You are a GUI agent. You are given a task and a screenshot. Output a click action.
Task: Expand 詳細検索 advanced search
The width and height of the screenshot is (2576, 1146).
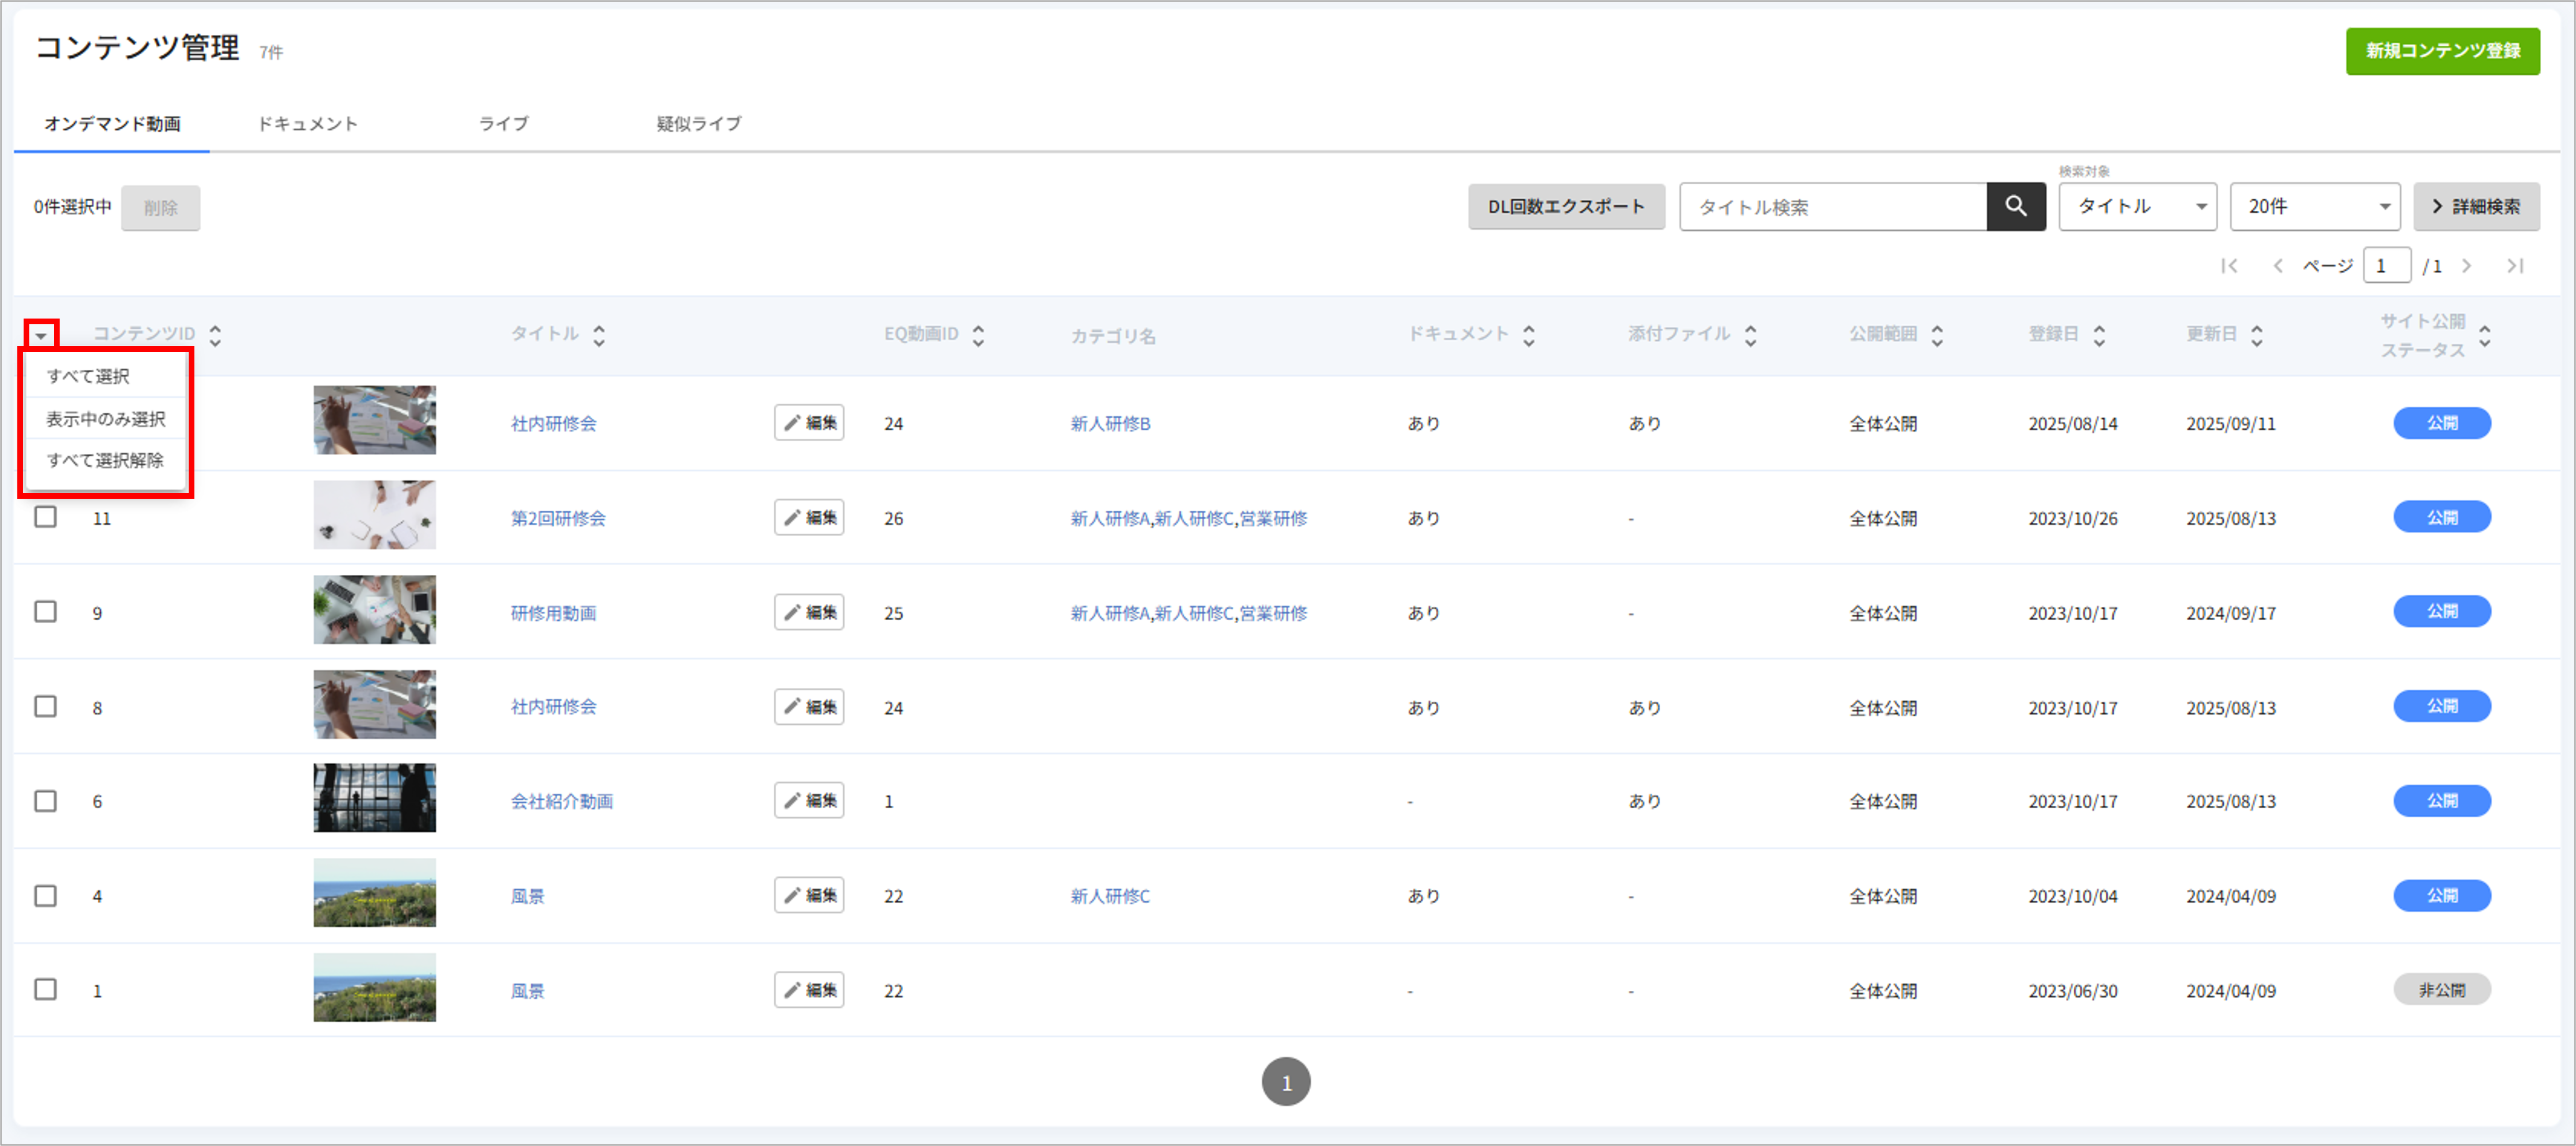(x=2476, y=207)
